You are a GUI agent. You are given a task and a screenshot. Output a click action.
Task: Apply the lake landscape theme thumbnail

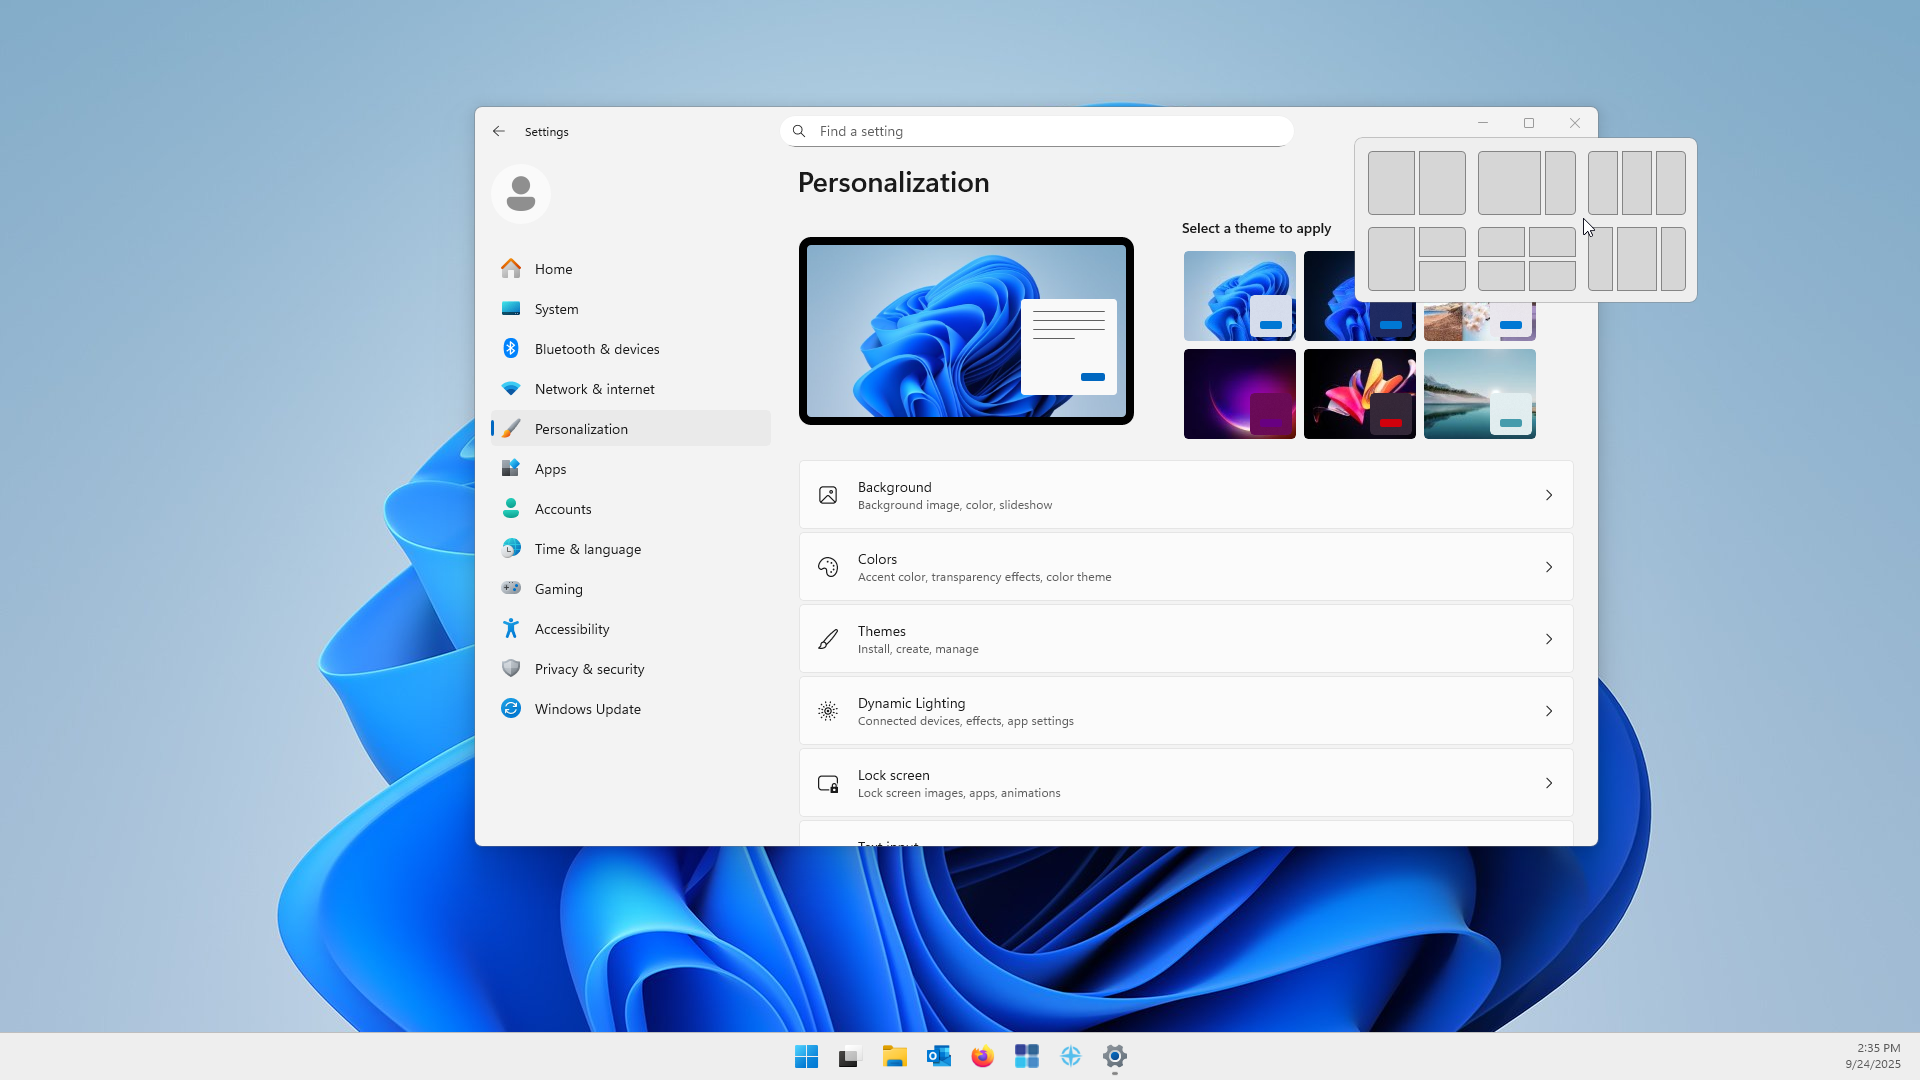click(1479, 394)
